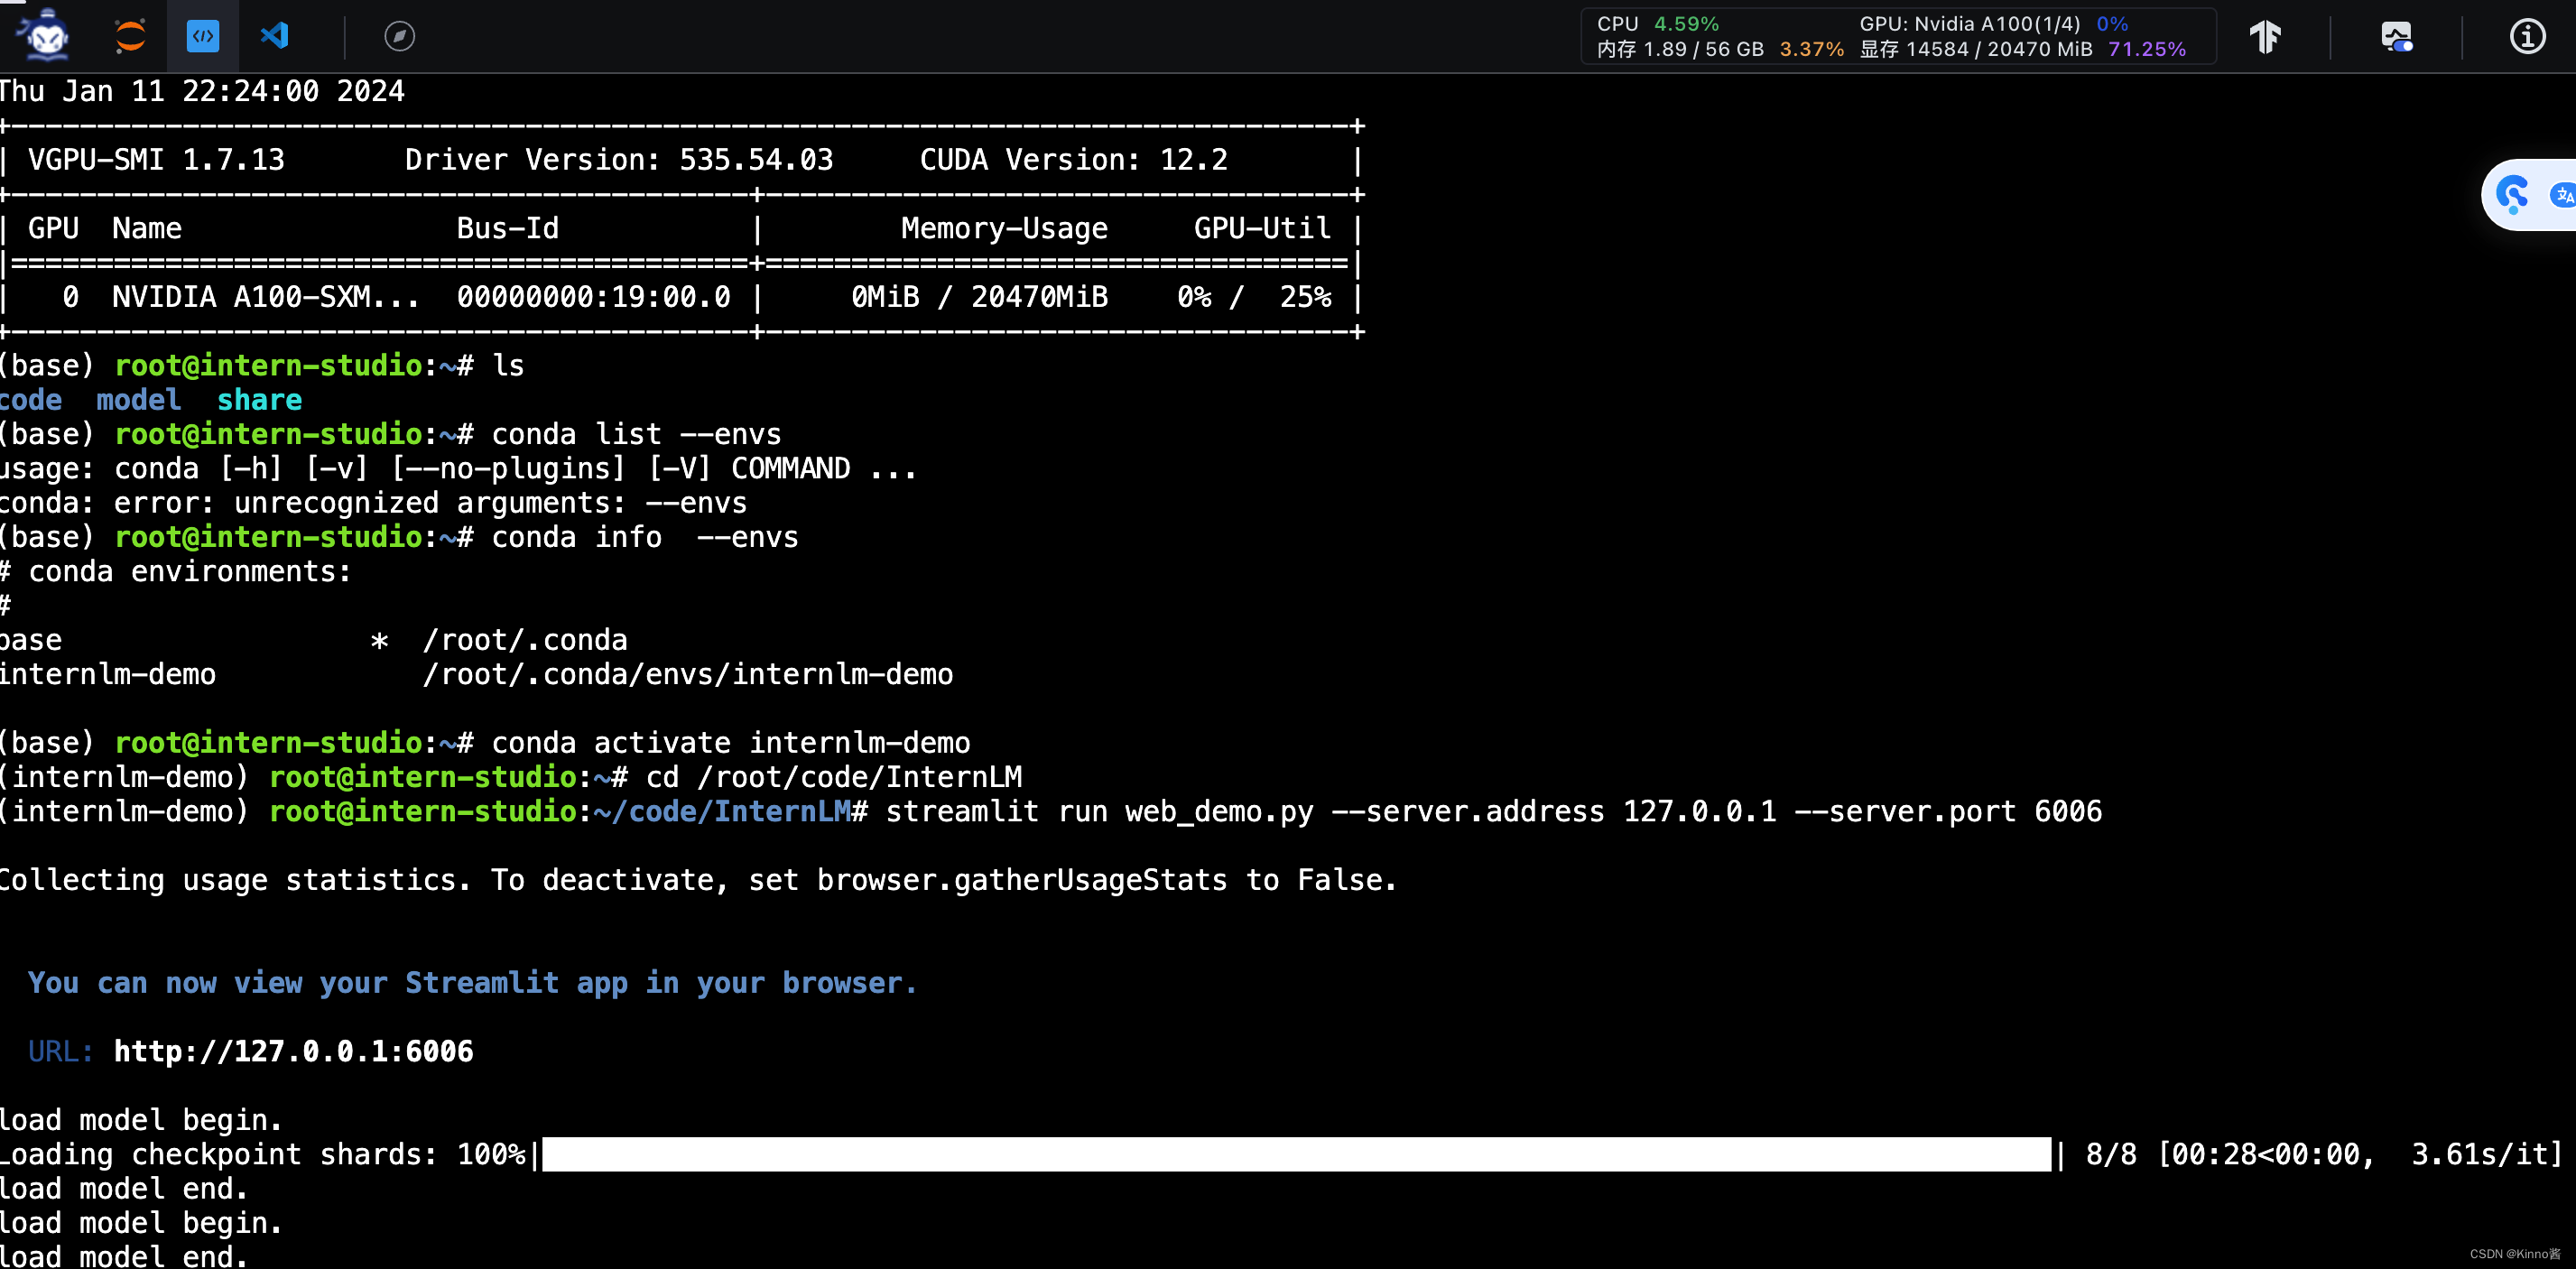2576x1269 pixels.
Task: Click the 内存 1.89 / 56 GB readout
Action: pyautogui.click(x=1680, y=49)
